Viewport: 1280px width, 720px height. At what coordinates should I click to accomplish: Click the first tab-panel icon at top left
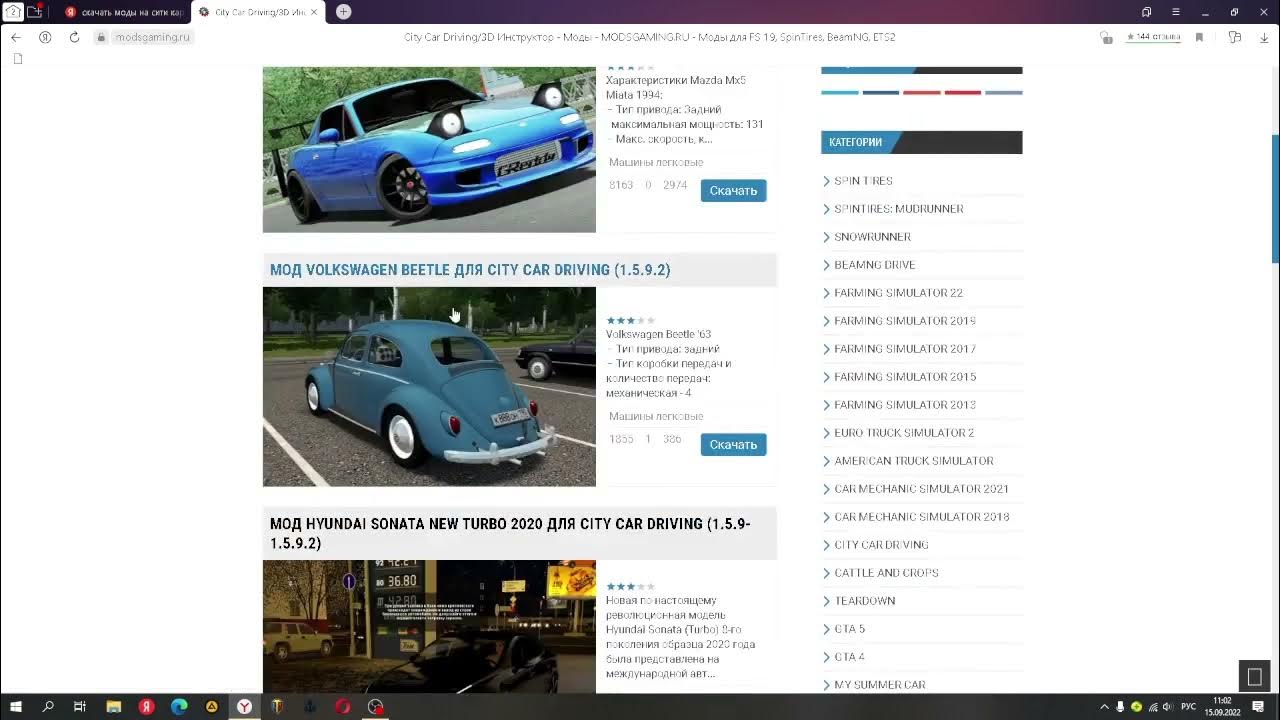(14, 12)
